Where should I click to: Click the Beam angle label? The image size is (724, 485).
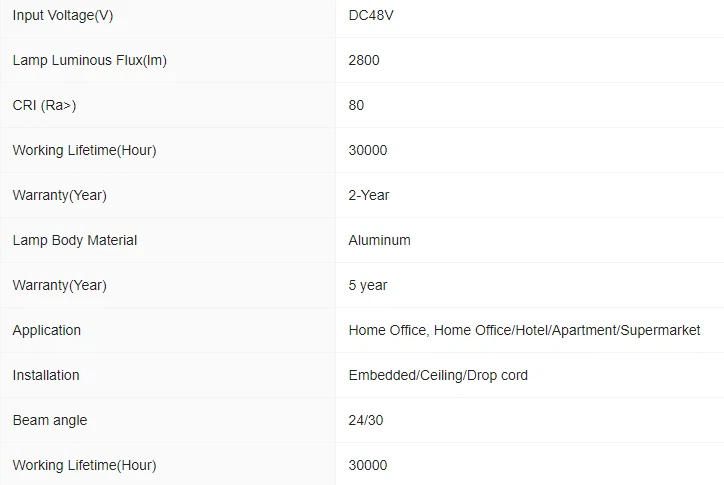[x=50, y=420]
